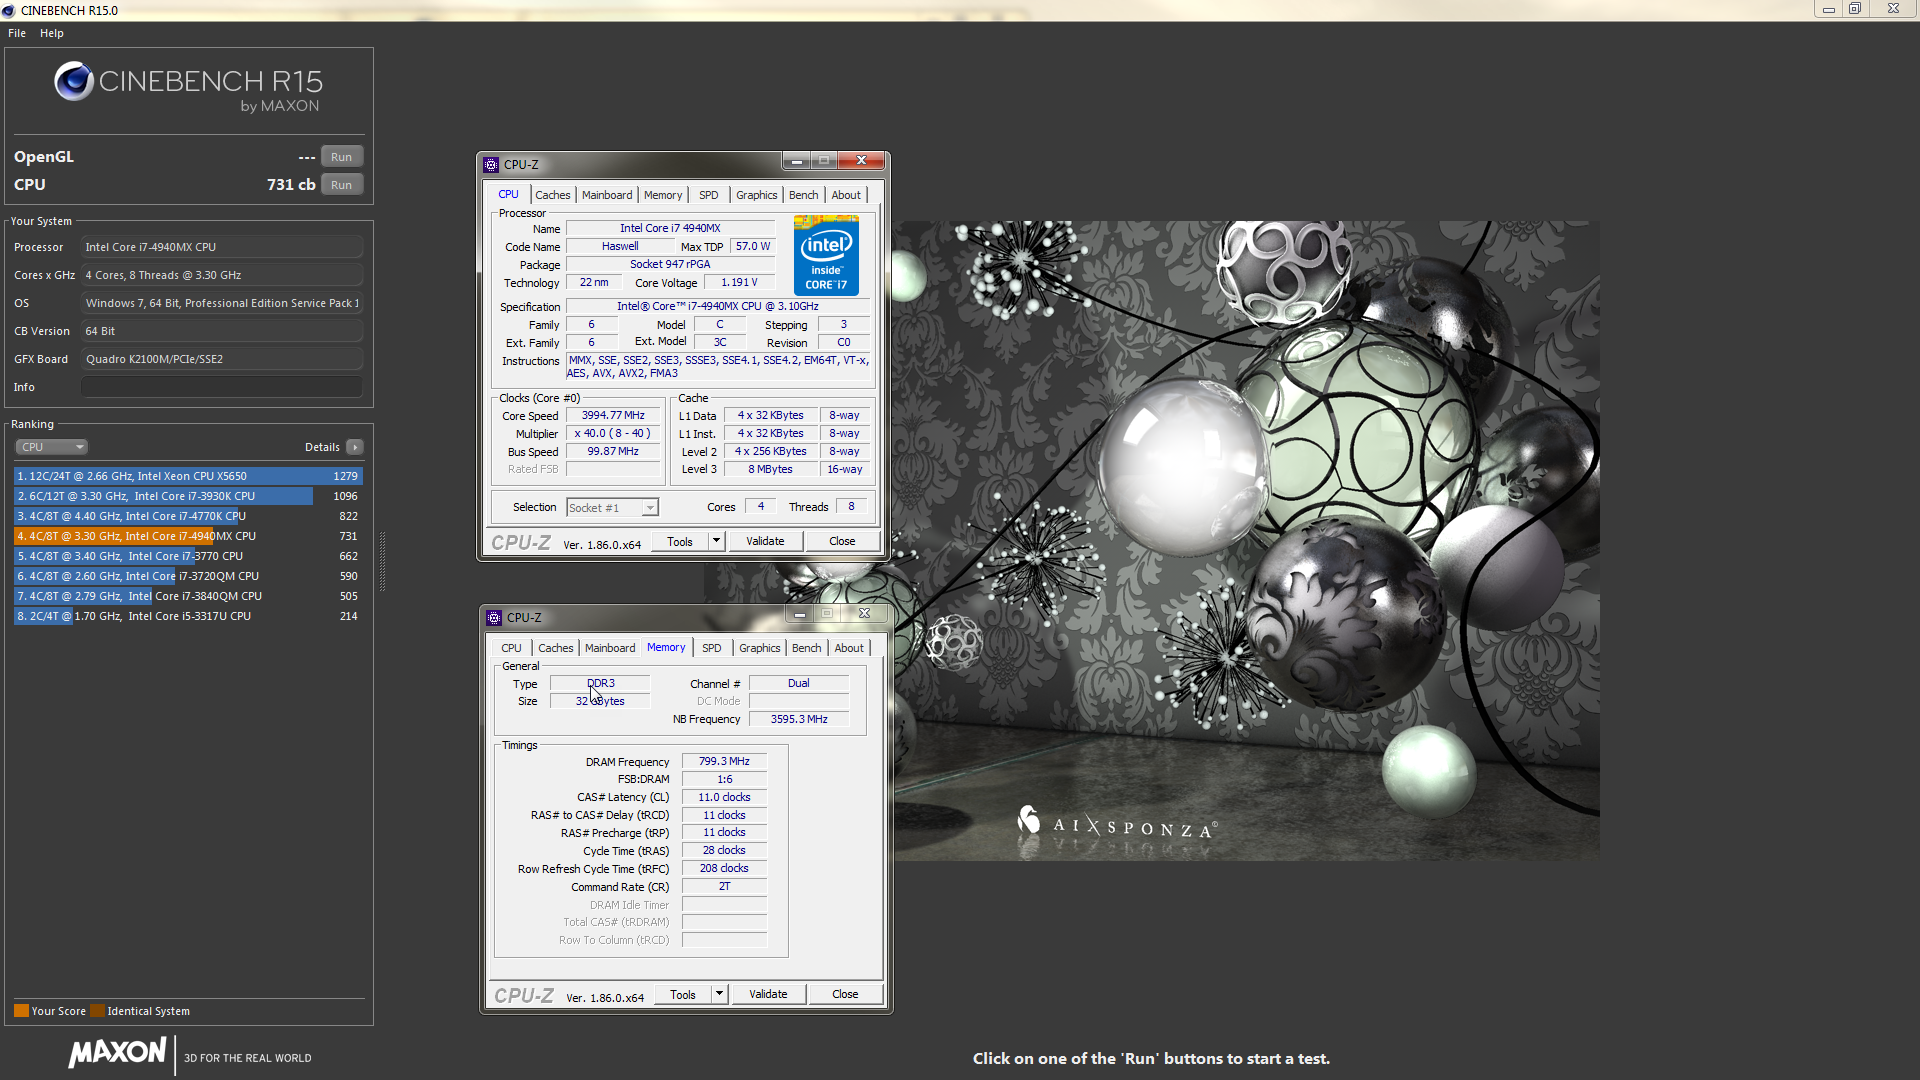1920x1080 pixels.
Task: Expand Tools arrow in upper CPU-Z window
Action: point(716,541)
